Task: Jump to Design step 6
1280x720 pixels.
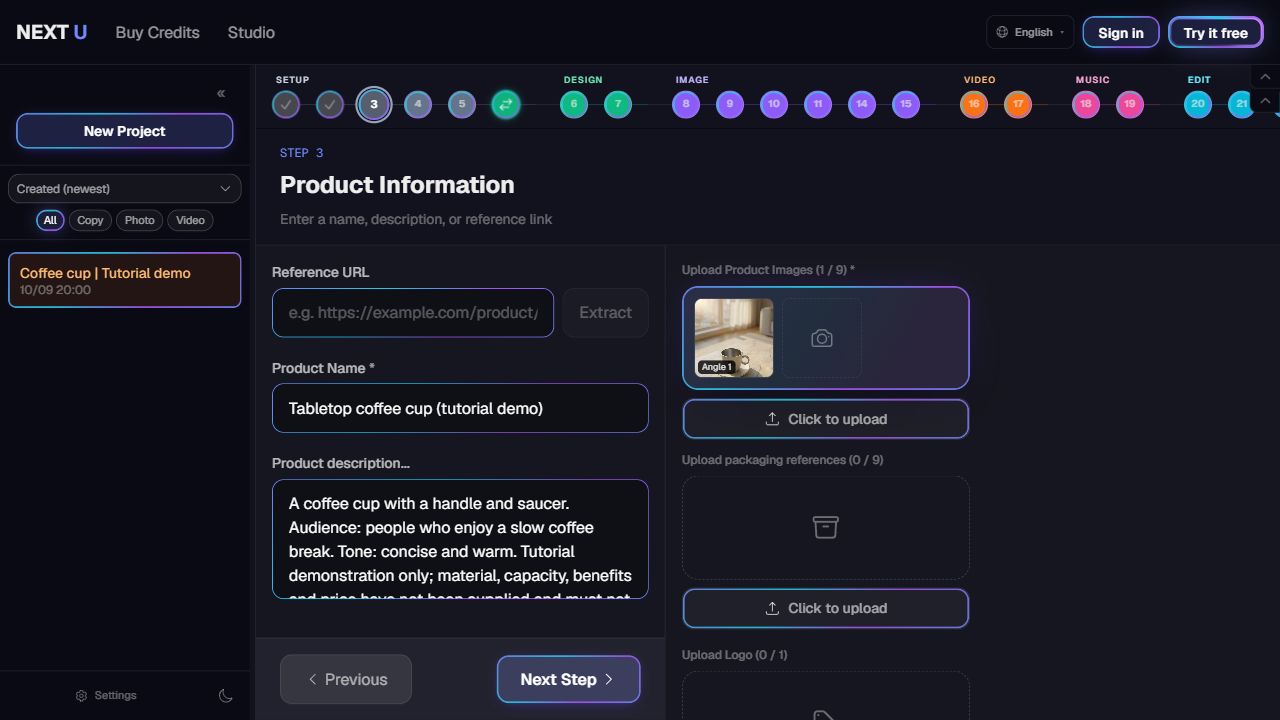Action: pyautogui.click(x=574, y=104)
